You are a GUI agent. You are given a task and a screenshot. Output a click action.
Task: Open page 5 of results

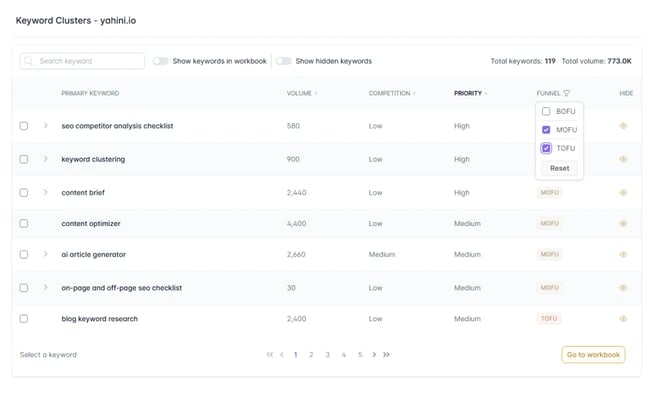pyautogui.click(x=360, y=355)
